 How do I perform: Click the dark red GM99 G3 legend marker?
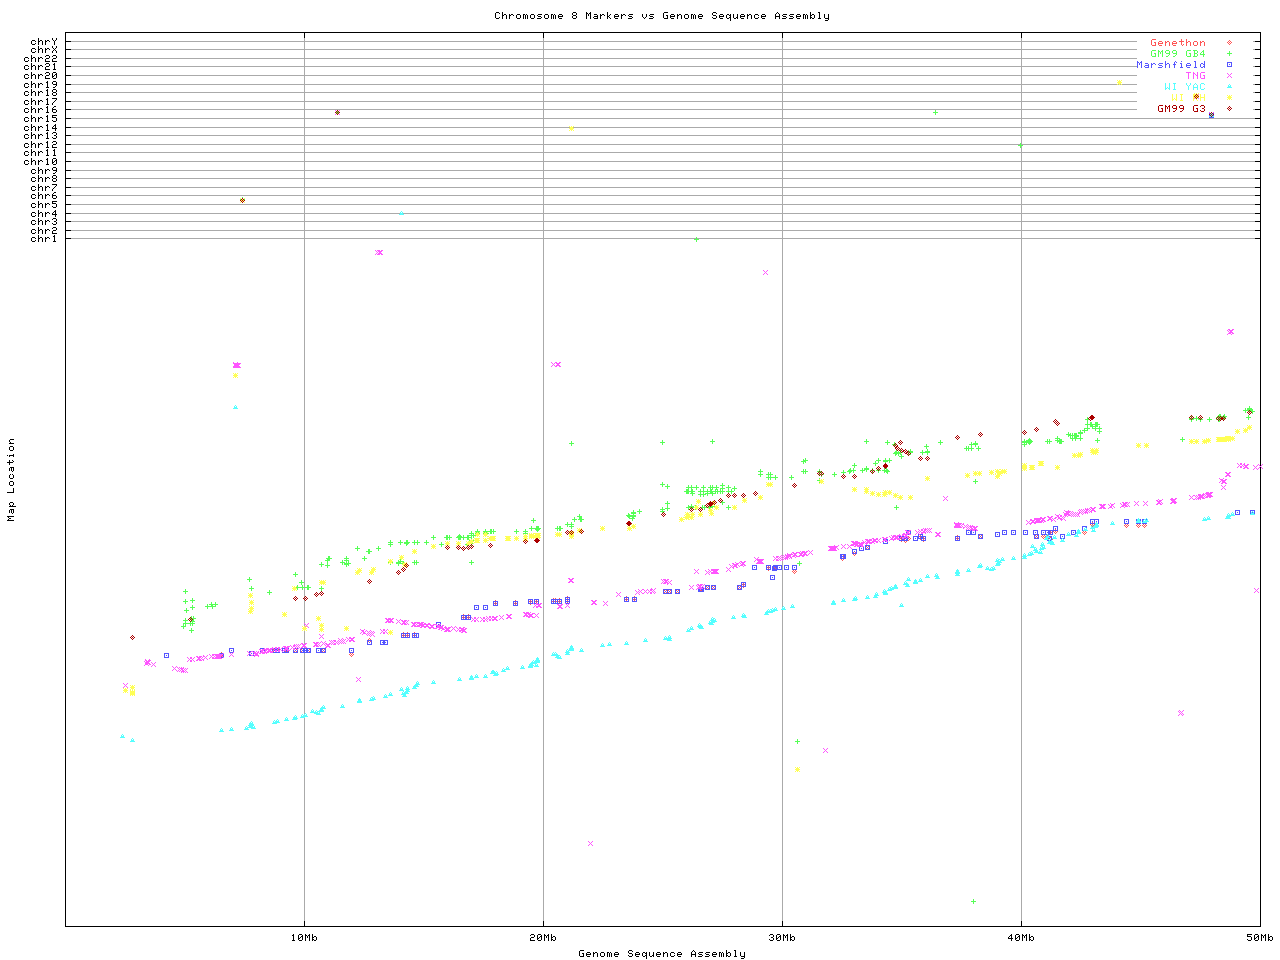point(1229,108)
